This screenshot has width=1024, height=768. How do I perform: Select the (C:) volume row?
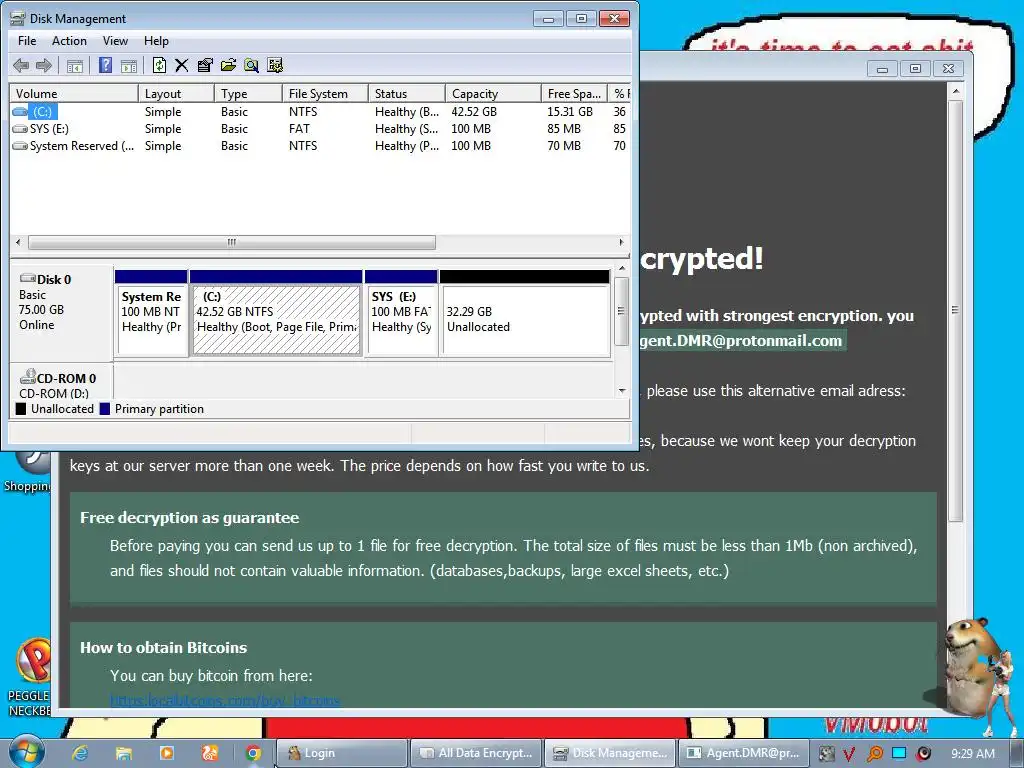(320, 112)
